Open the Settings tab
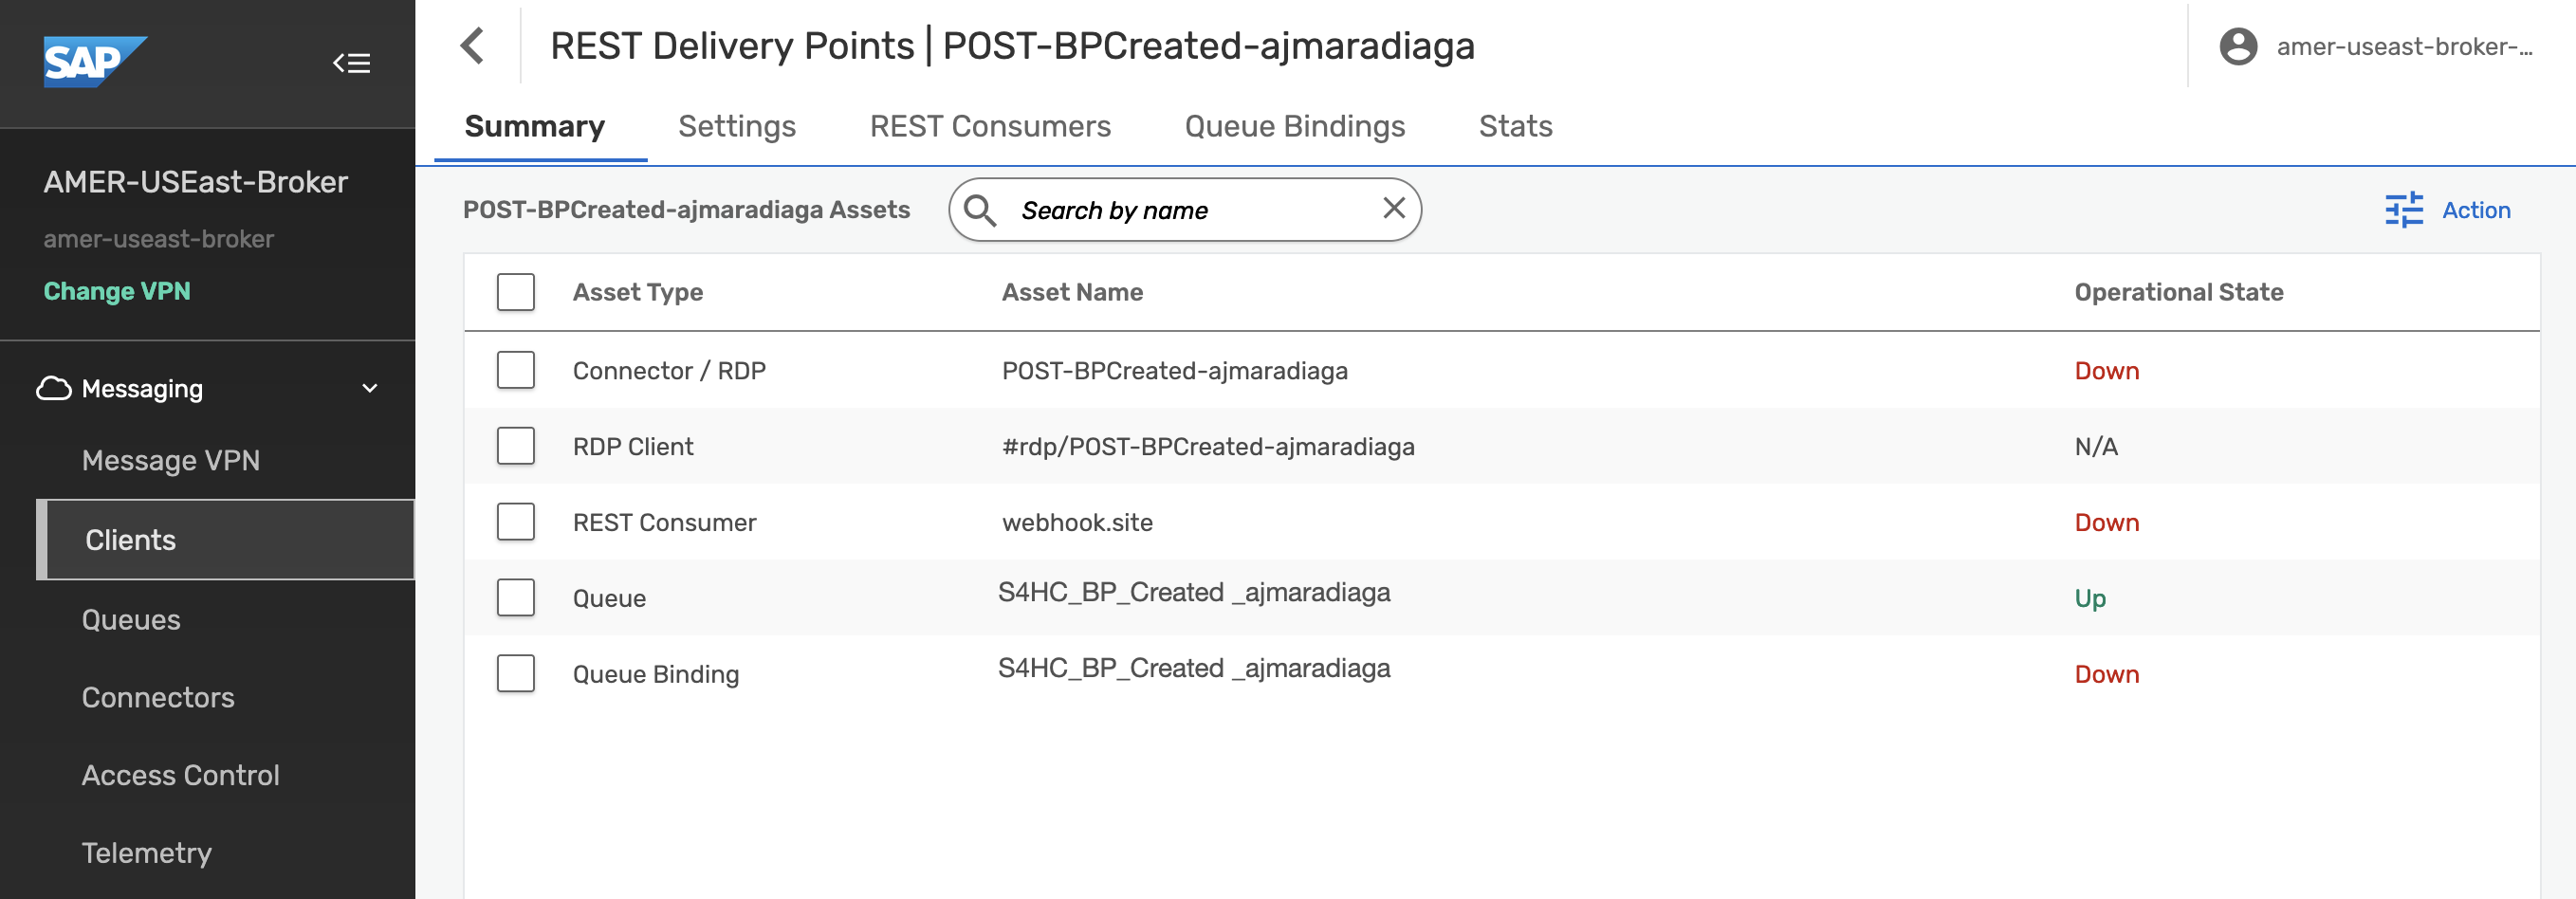The width and height of the screenshot is (2576, 899). (x=737, y=126)
